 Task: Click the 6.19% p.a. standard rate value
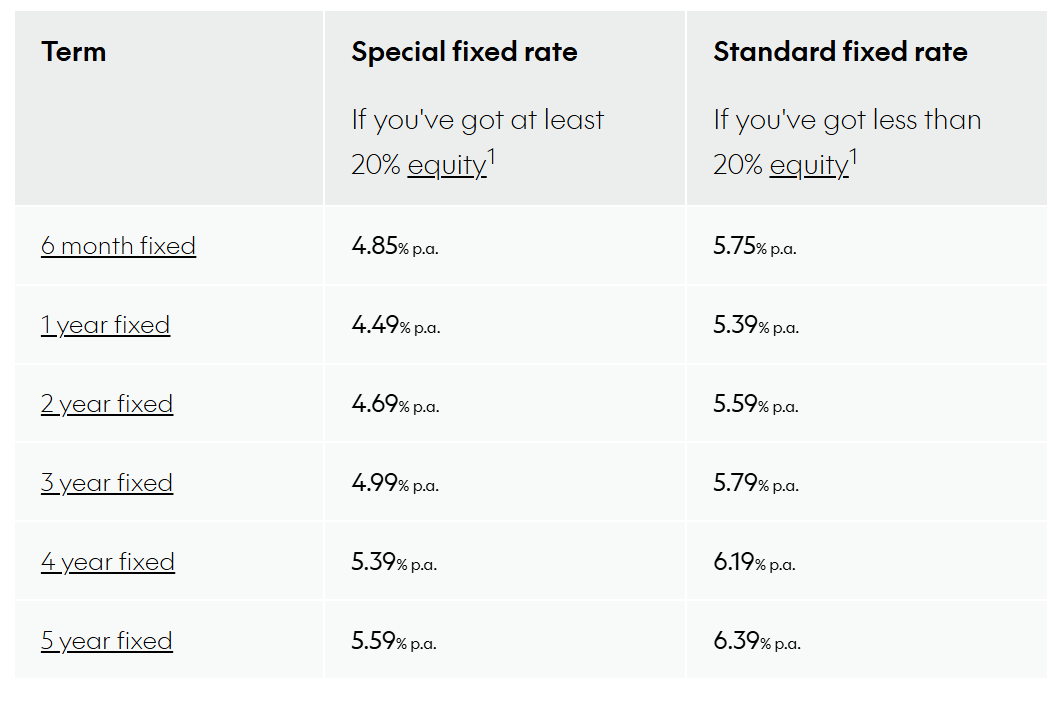(754, 562)
